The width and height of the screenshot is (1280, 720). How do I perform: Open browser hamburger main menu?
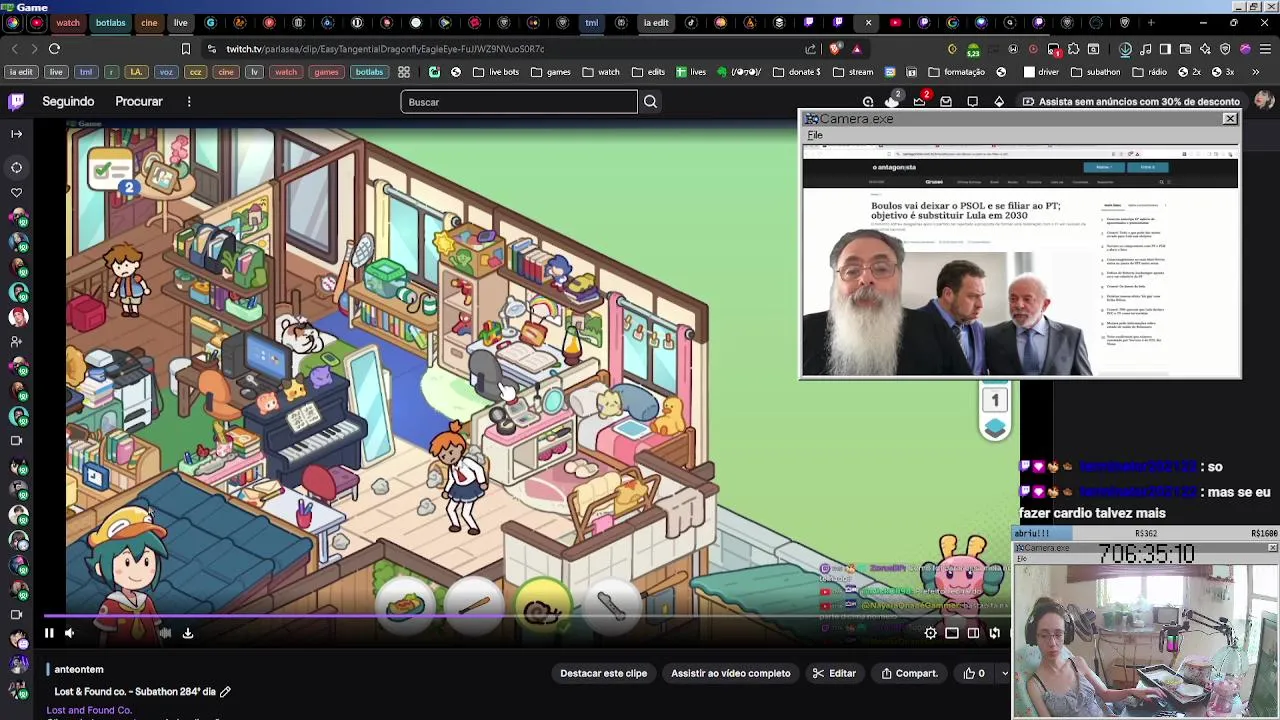tap(1265, 48)
